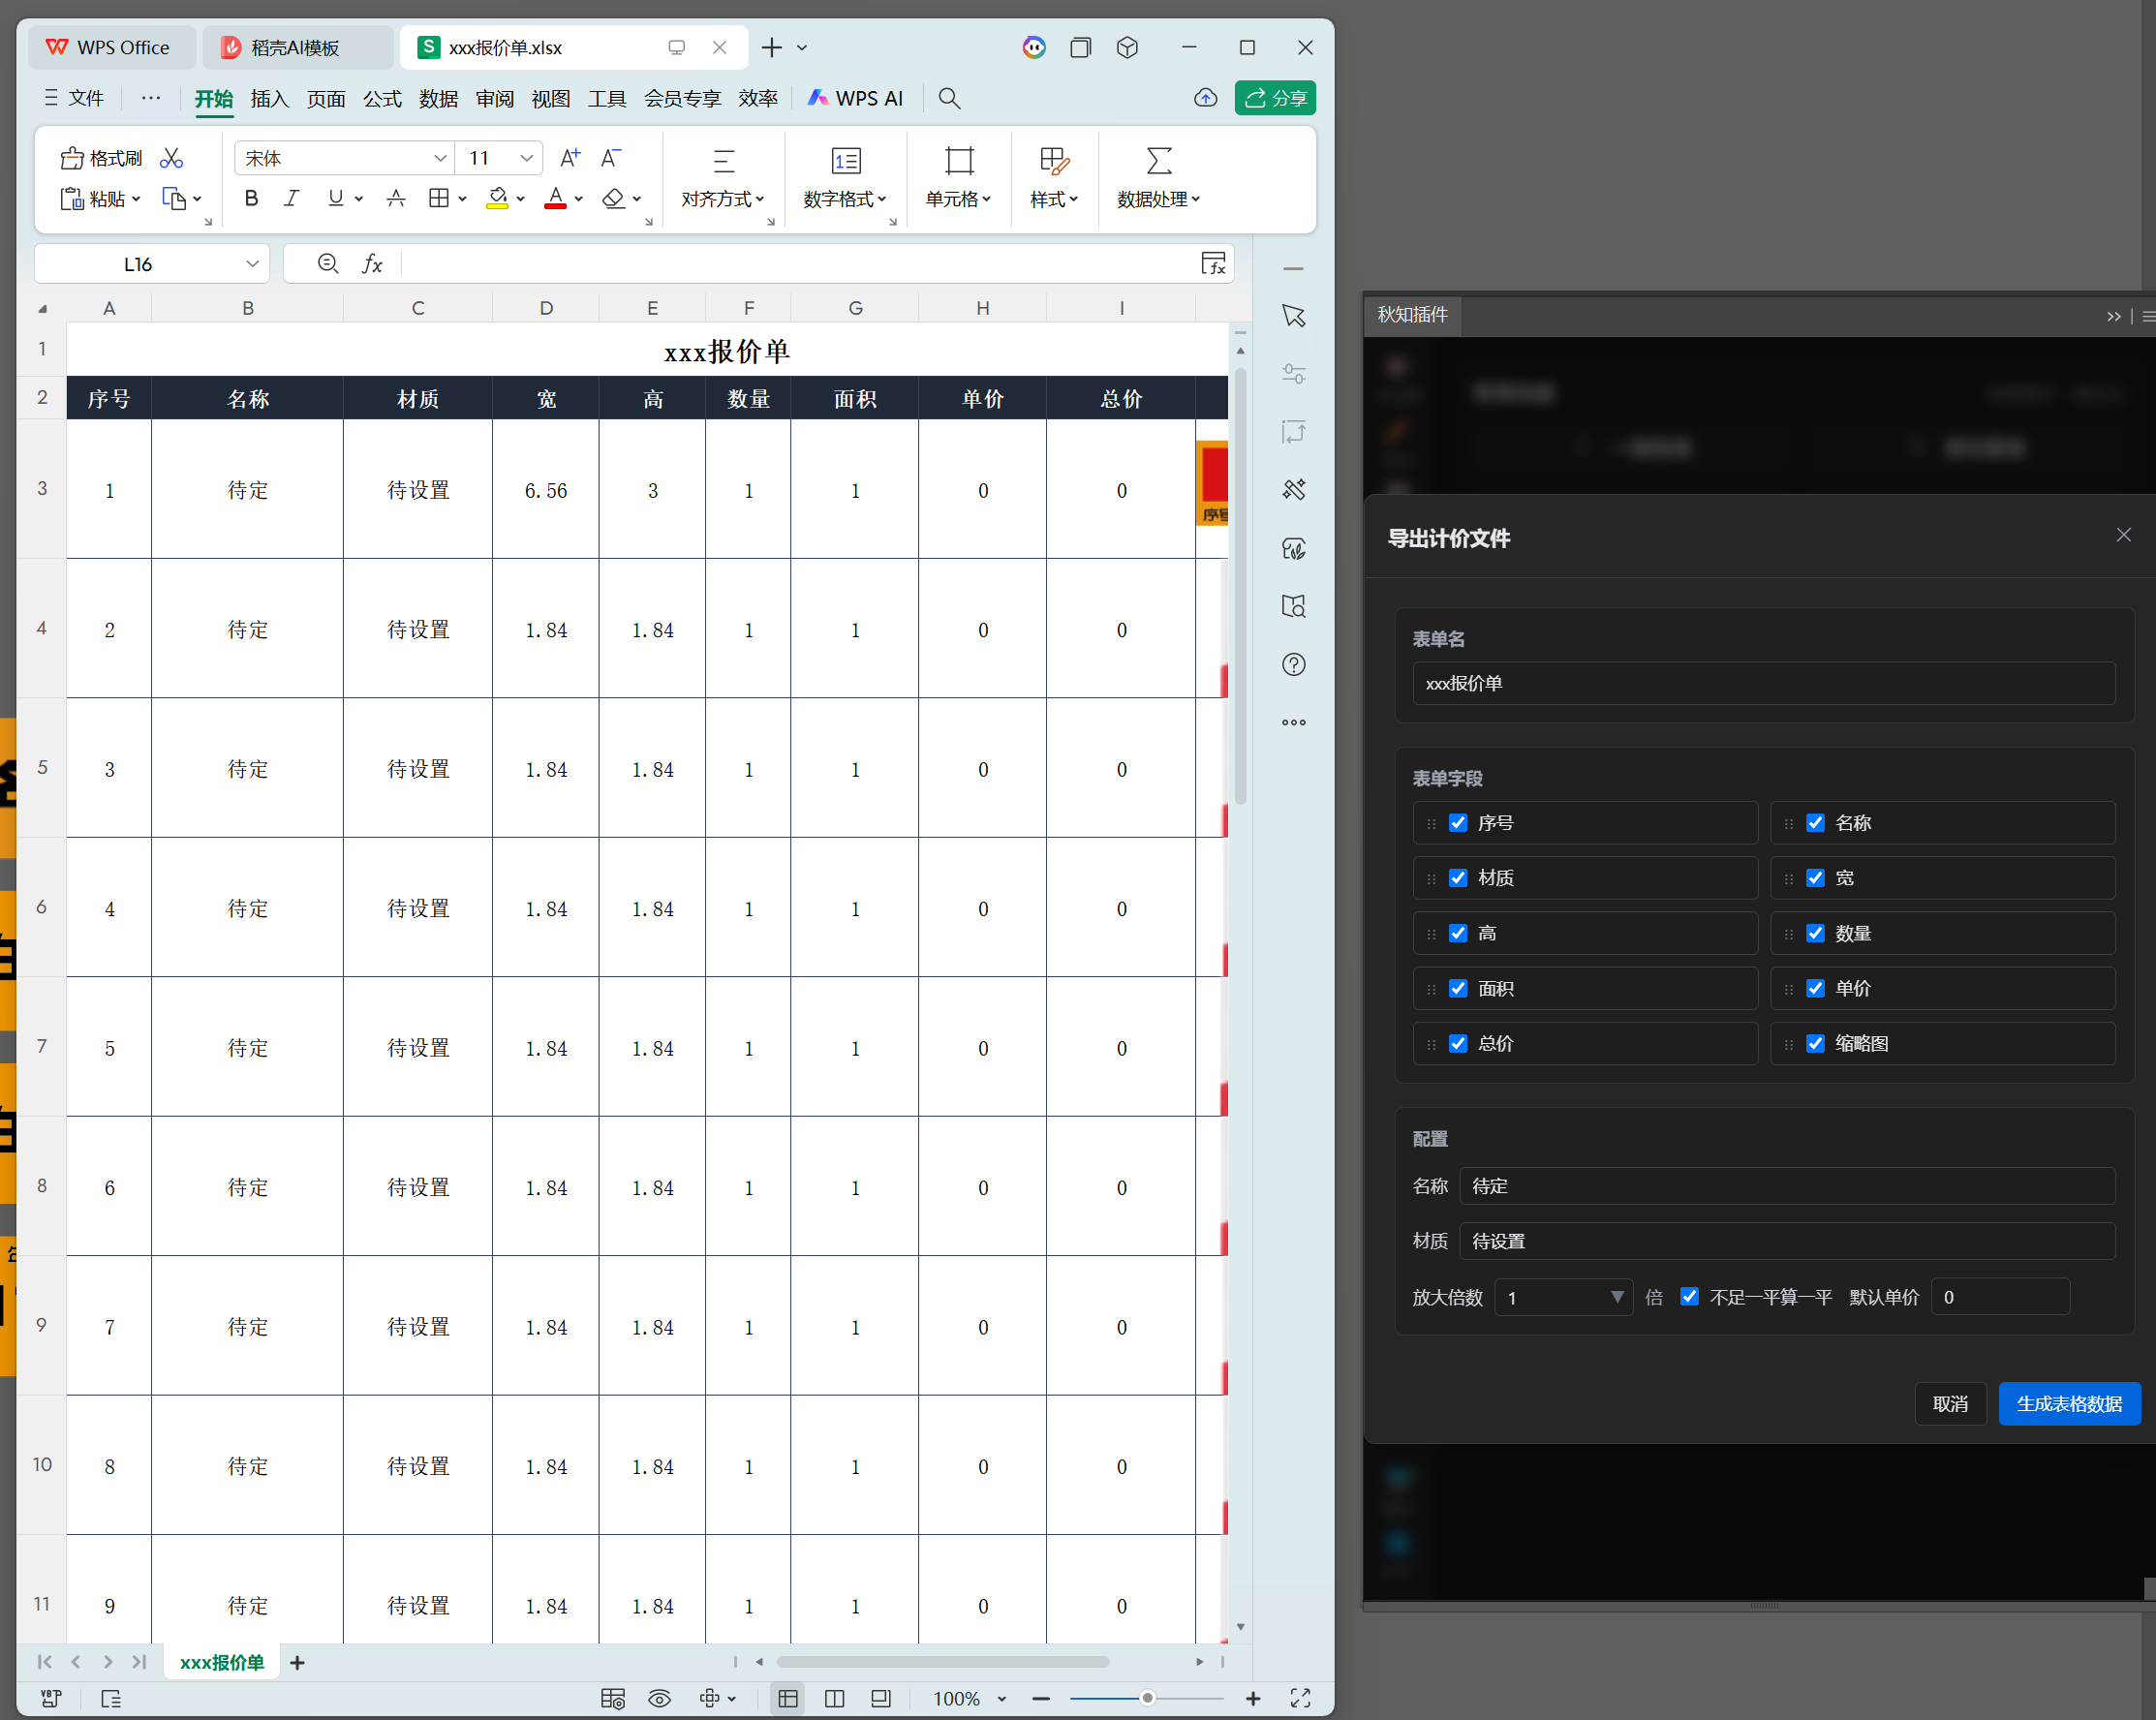
Task: Click the Bold formatting icon
Action: (251, 198)
